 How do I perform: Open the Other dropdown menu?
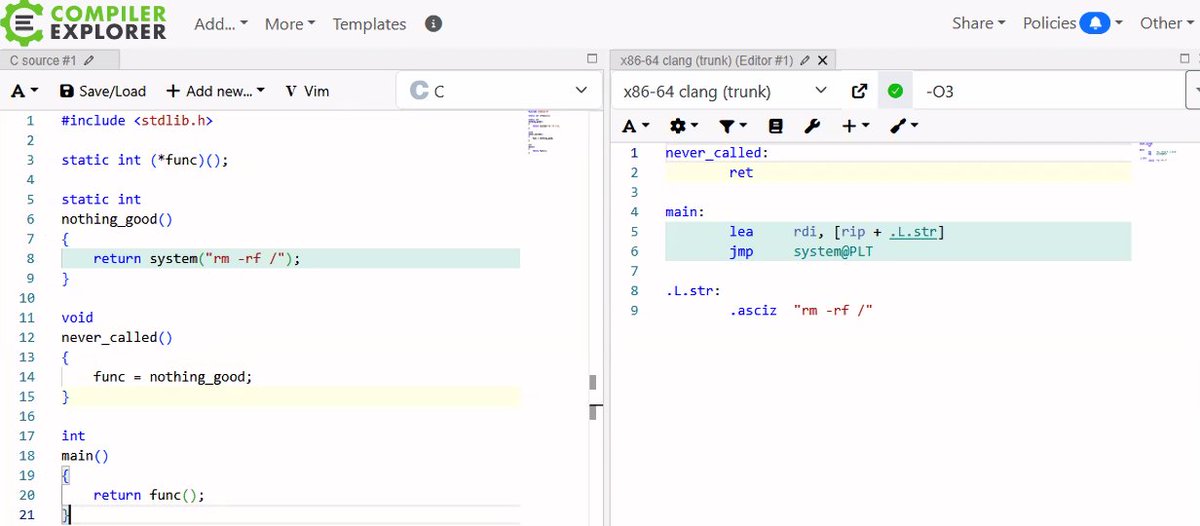pos(1166,23)
